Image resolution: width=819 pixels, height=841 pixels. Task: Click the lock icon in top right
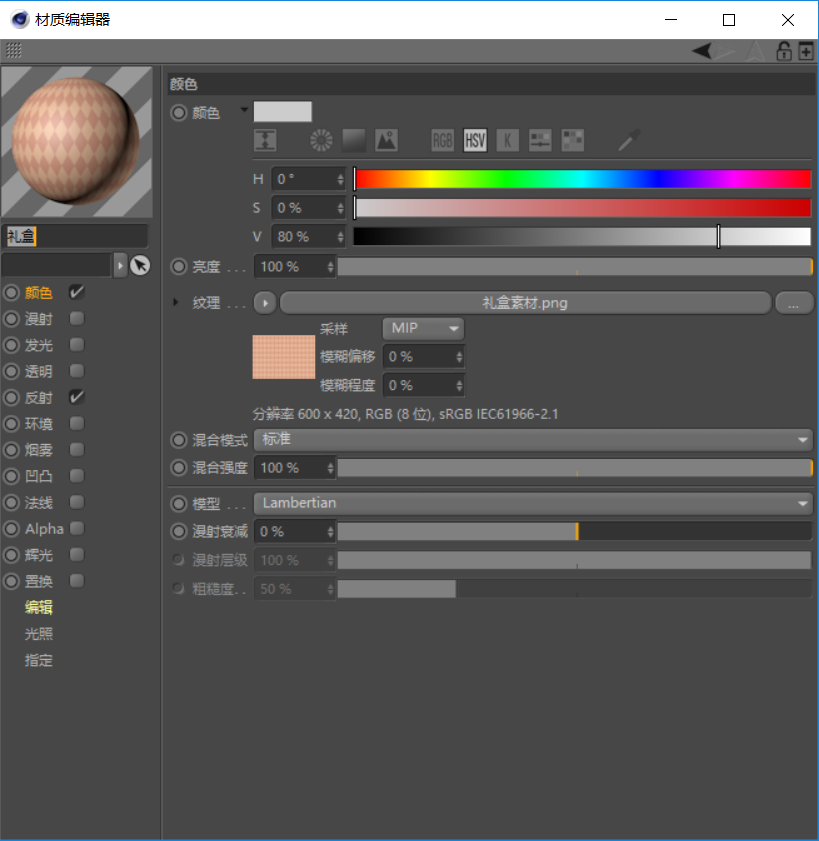pos(784,50)
